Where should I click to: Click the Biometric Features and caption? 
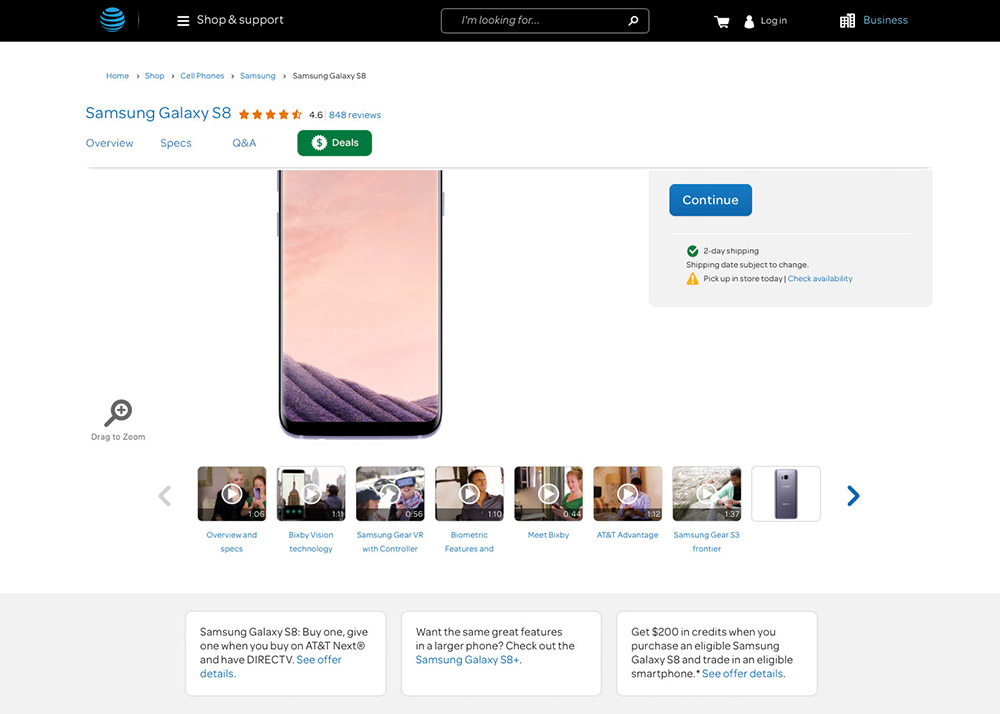point(469,542)
